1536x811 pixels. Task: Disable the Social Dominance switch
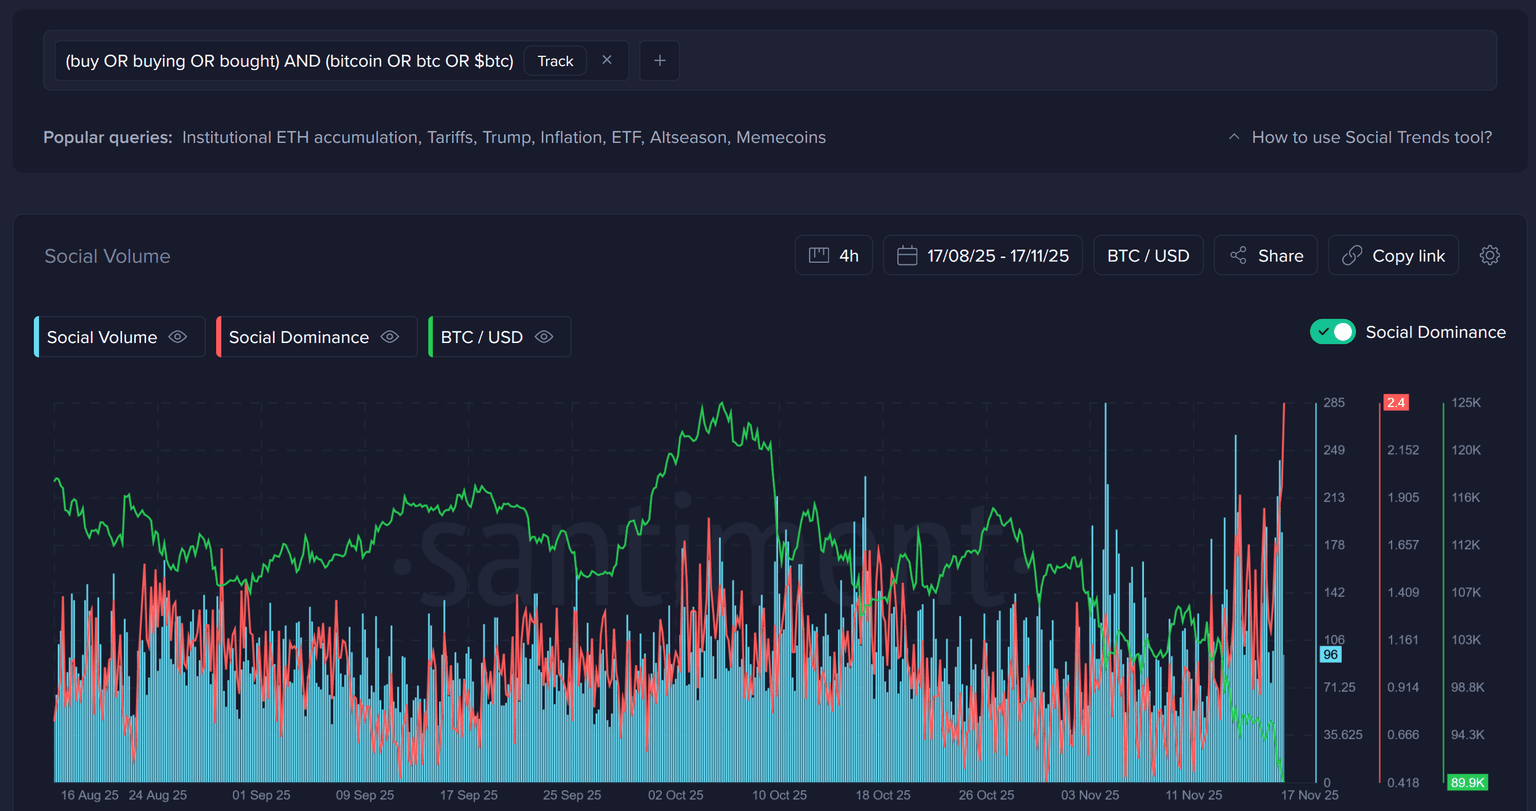tap(1332, 332)
